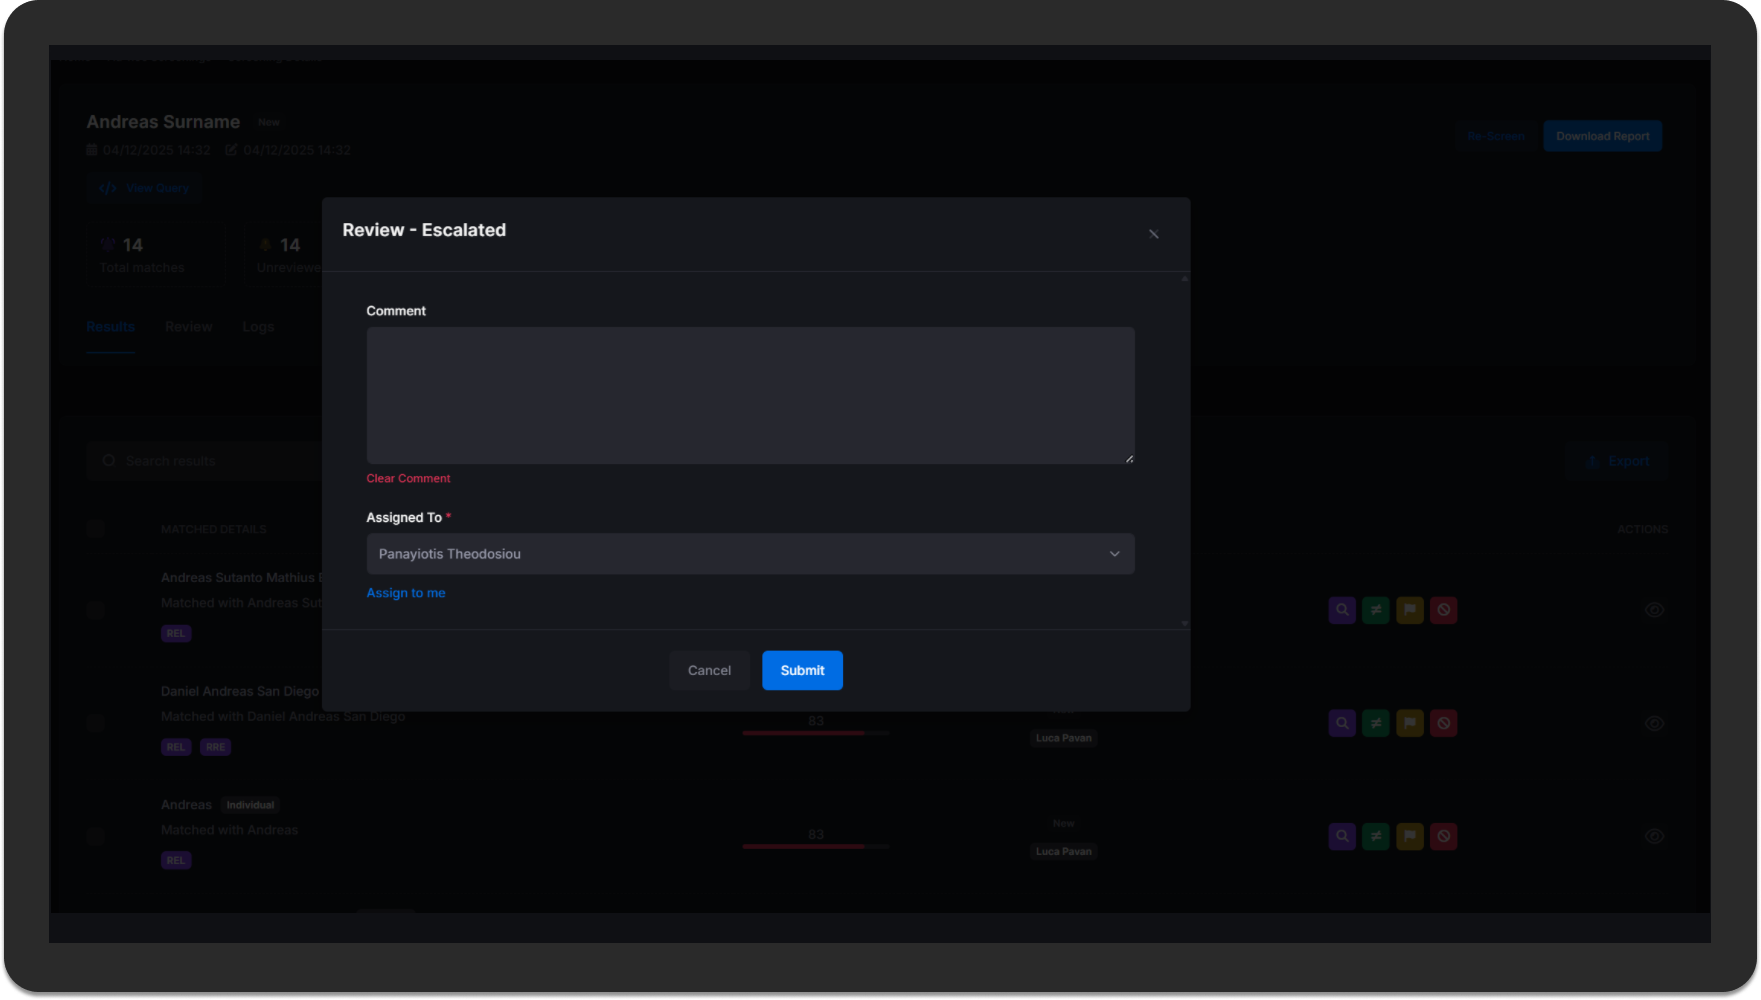Click the red block icon for Daniel Andreas San Diego
1761x1000 pixels.
pyautogui.click(x=1443, y=723)
